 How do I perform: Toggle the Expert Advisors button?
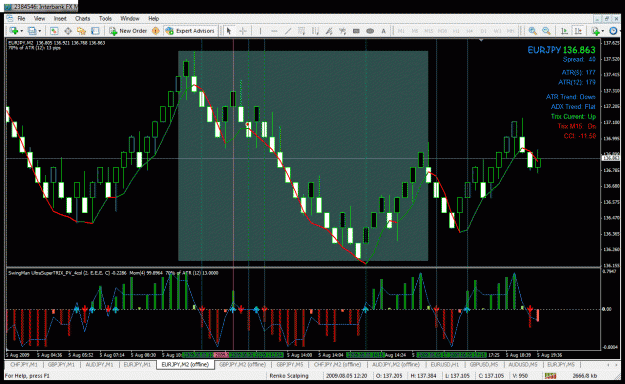(190, 31)
